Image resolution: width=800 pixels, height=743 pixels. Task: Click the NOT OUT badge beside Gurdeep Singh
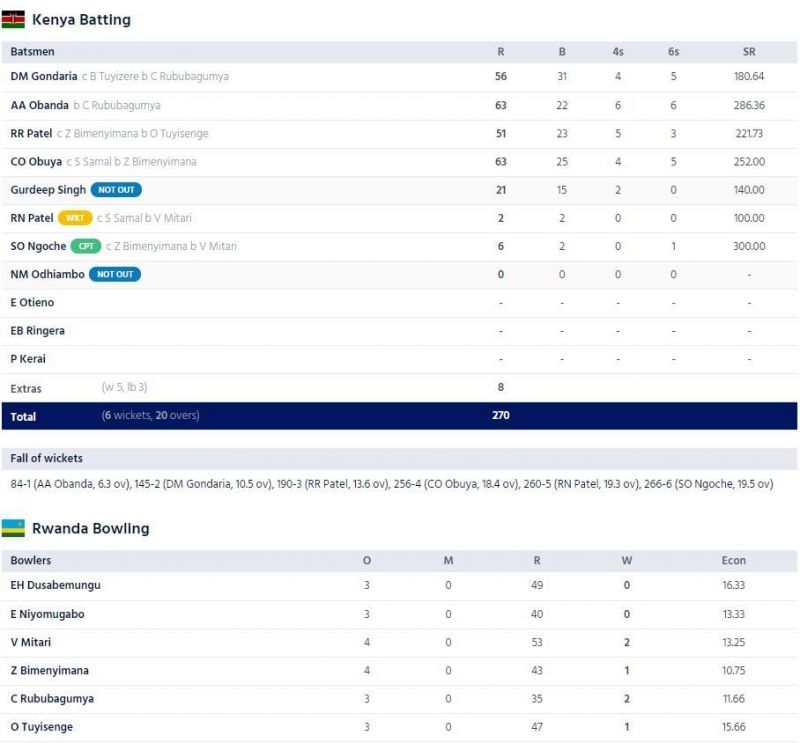pos(116,190)
